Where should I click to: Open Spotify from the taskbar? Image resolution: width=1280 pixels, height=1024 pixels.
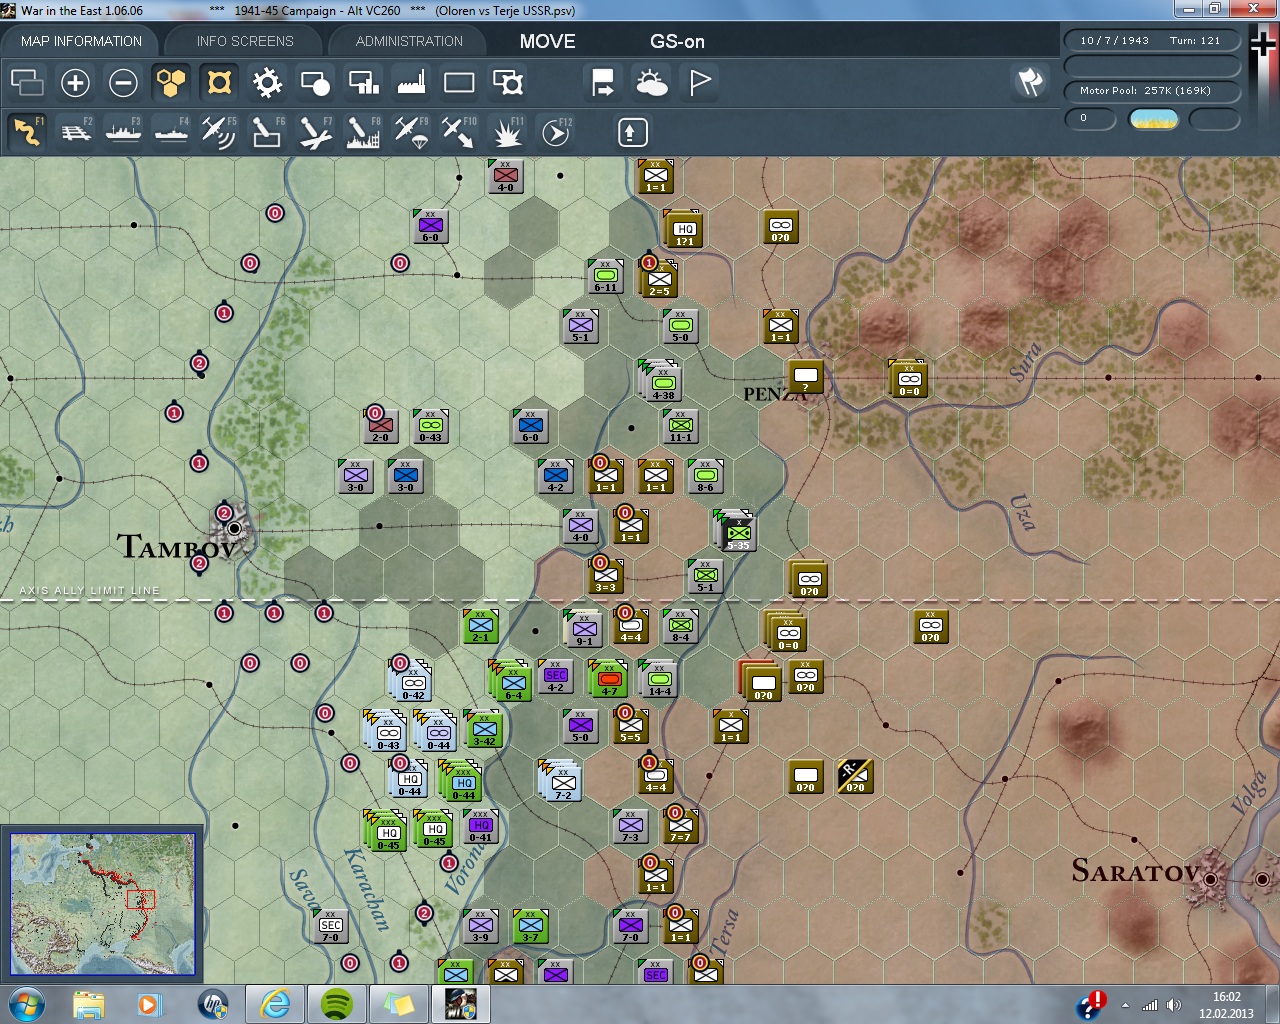tap(337, 1004)
